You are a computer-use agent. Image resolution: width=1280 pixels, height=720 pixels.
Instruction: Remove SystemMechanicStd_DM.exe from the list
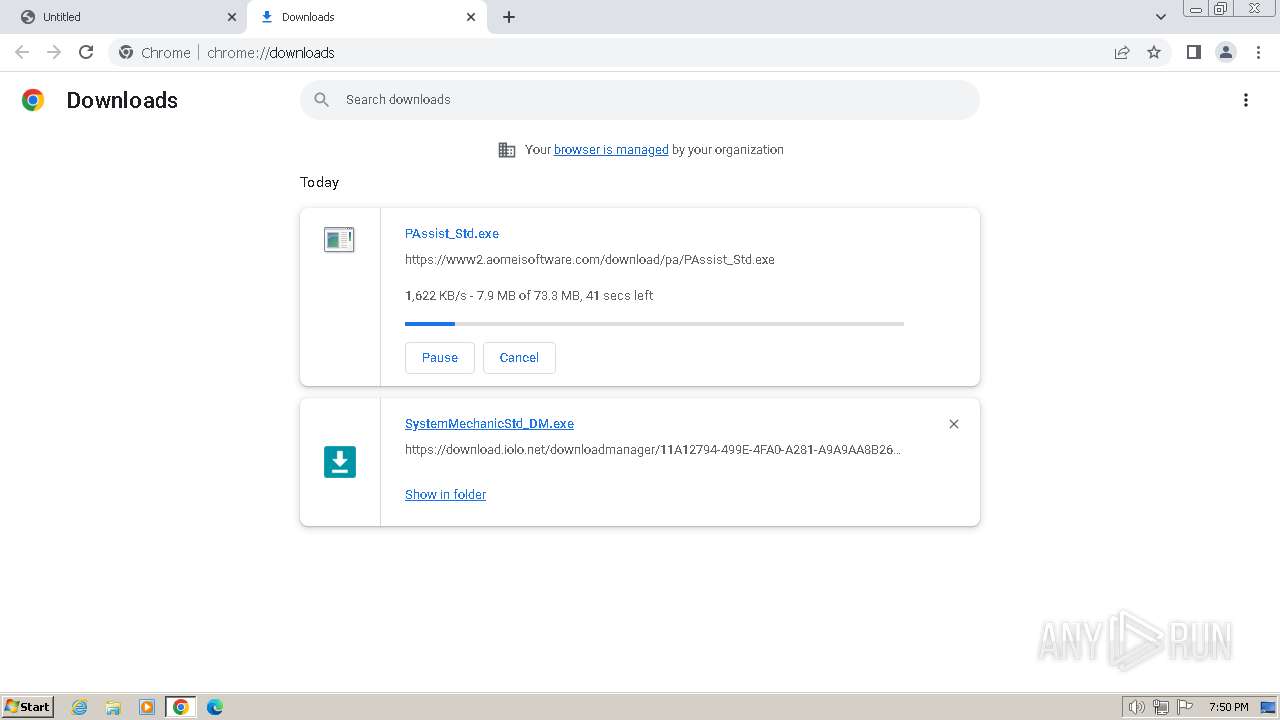(954, 424)
